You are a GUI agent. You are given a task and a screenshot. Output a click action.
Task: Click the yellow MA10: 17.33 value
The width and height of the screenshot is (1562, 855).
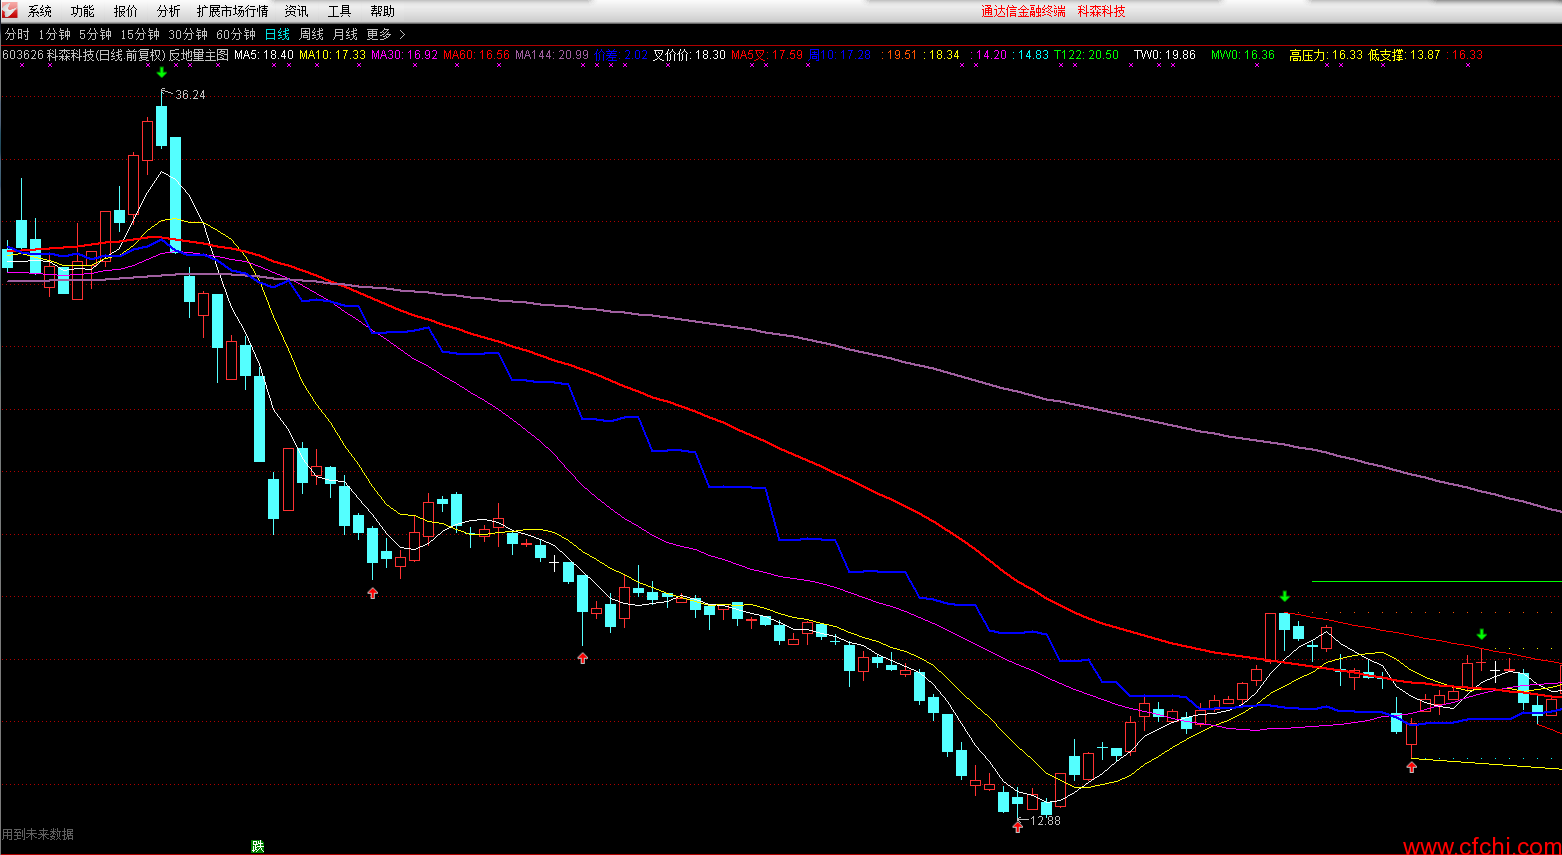tap(333, 55)
